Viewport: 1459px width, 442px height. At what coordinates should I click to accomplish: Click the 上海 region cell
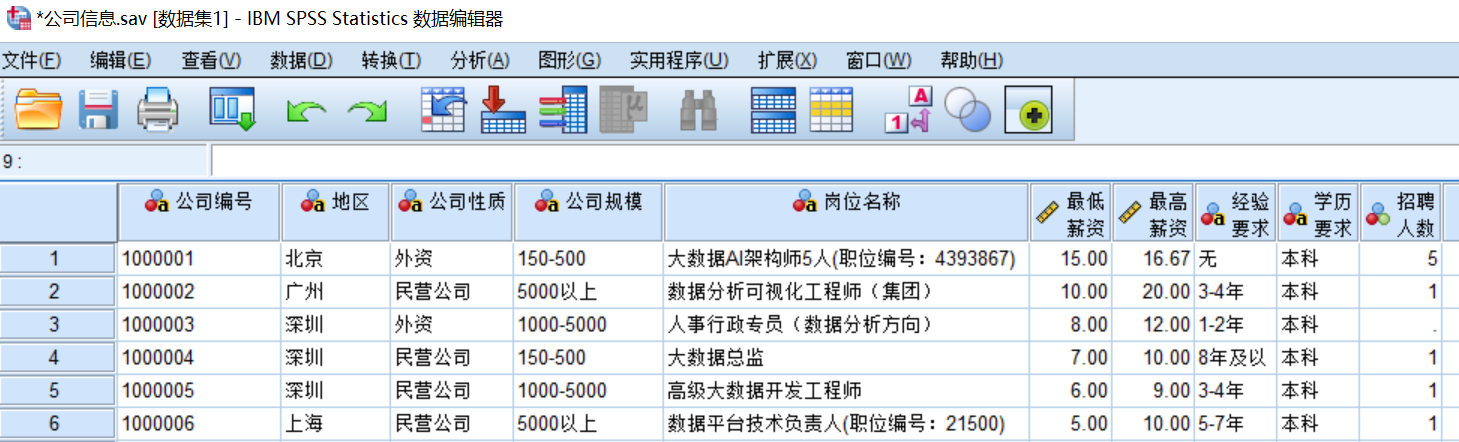(336, 424)
